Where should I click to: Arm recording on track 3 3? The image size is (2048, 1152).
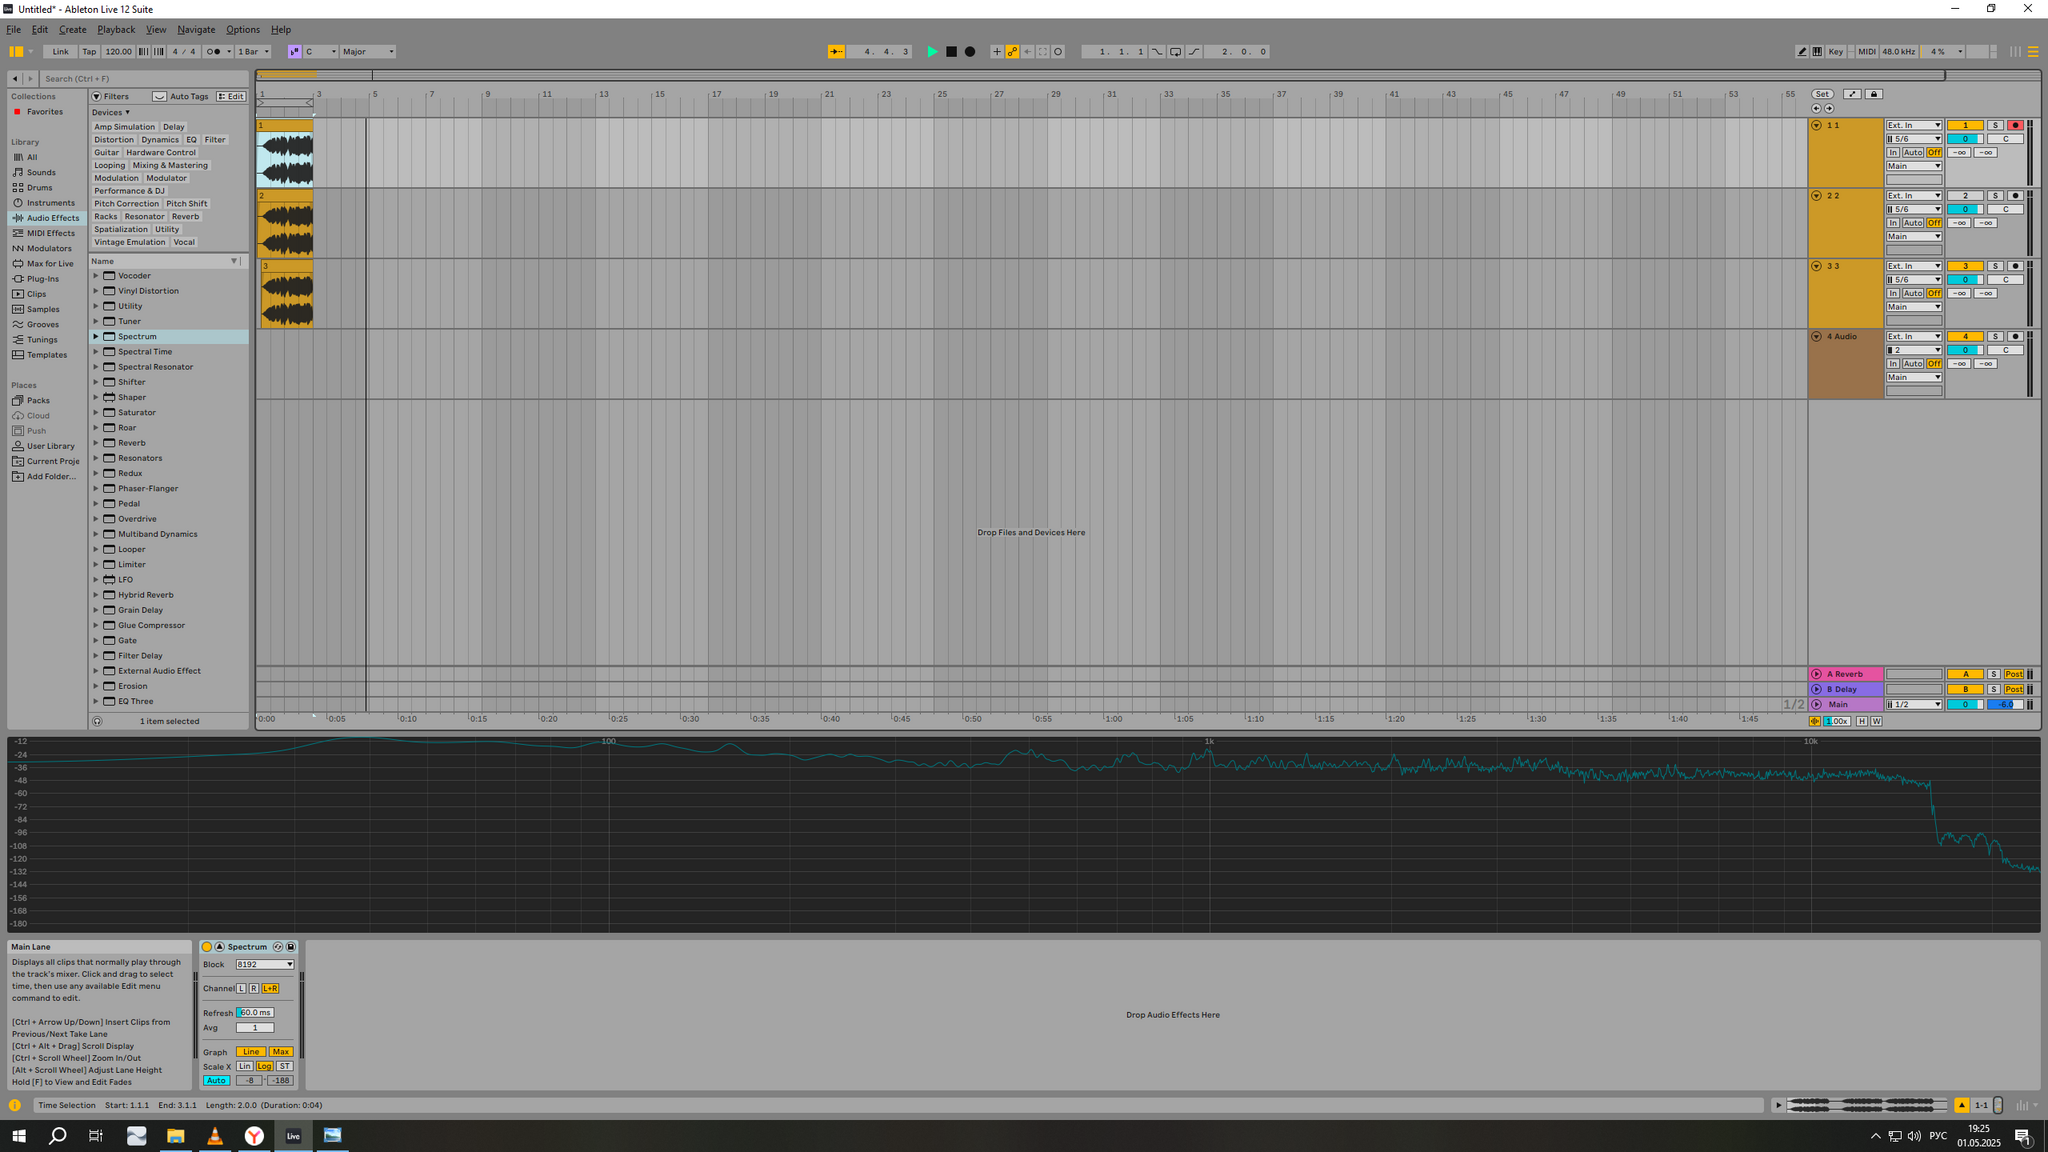tap(2015, 266)
